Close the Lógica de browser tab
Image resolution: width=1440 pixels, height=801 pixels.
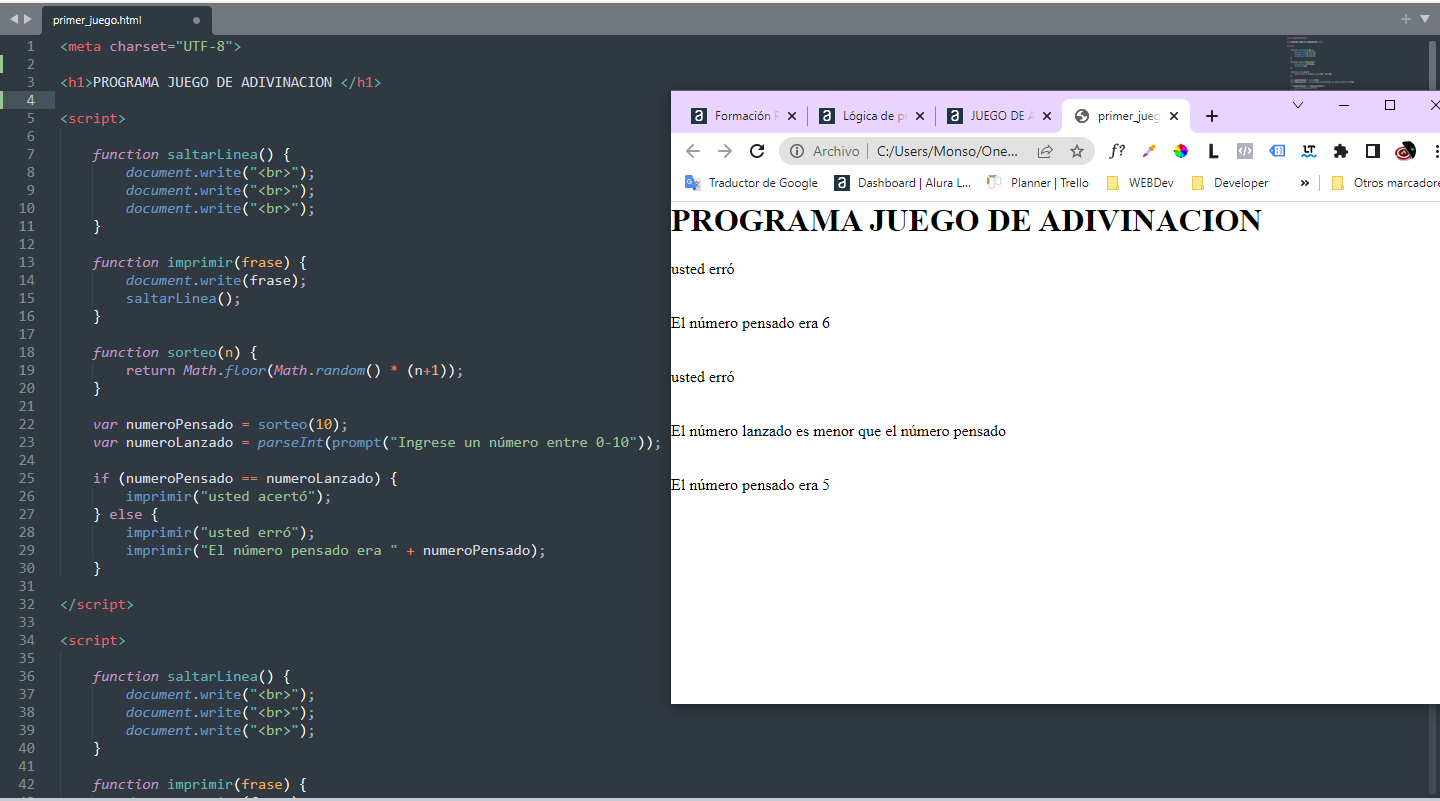point(920,116)
